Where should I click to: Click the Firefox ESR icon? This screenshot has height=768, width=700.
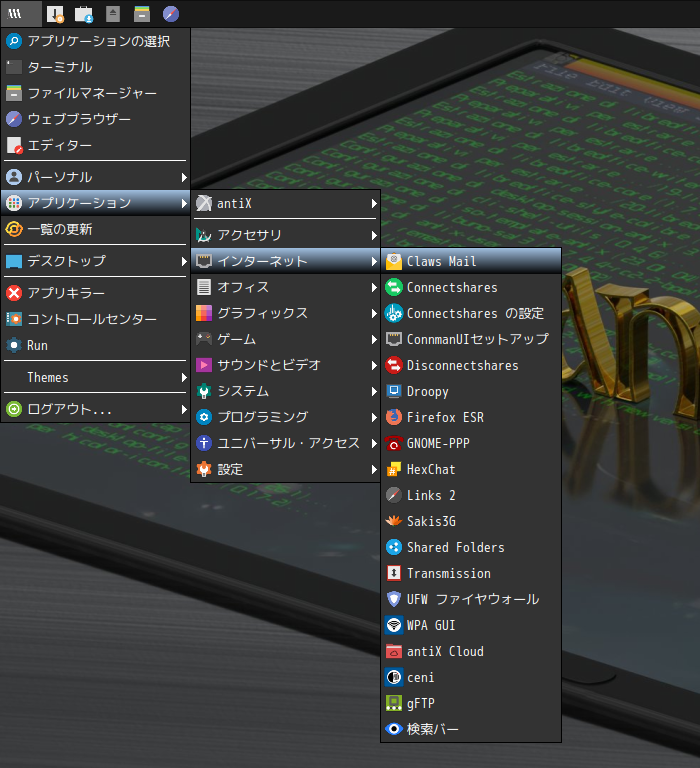click(394, 417)
